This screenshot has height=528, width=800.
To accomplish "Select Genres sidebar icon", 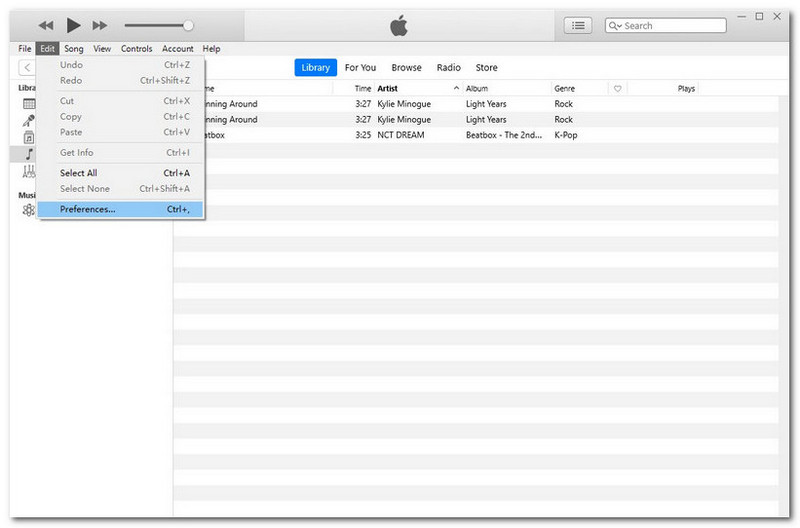I will click(x=29, y=171).
